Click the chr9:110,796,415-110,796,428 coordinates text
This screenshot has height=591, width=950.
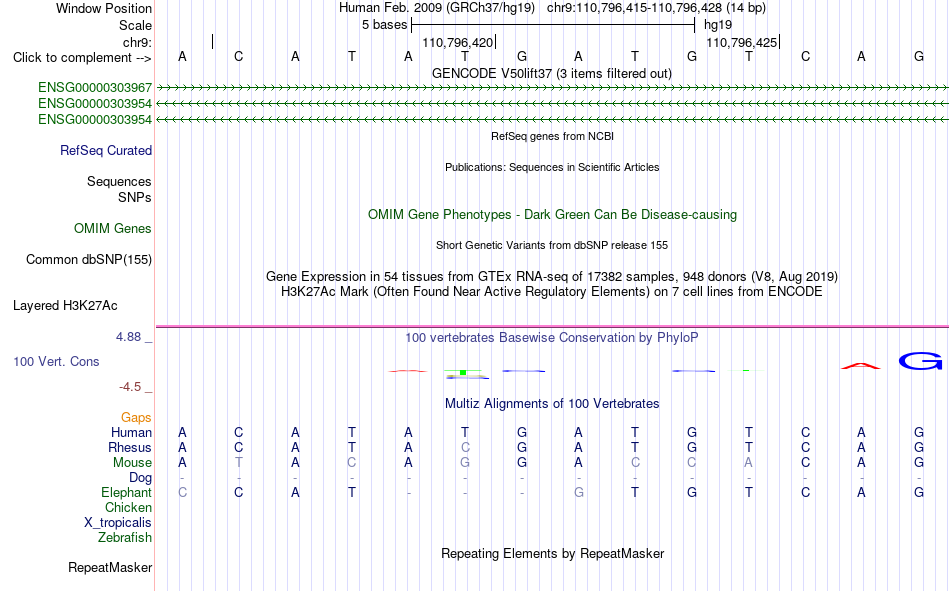[634, 8]
